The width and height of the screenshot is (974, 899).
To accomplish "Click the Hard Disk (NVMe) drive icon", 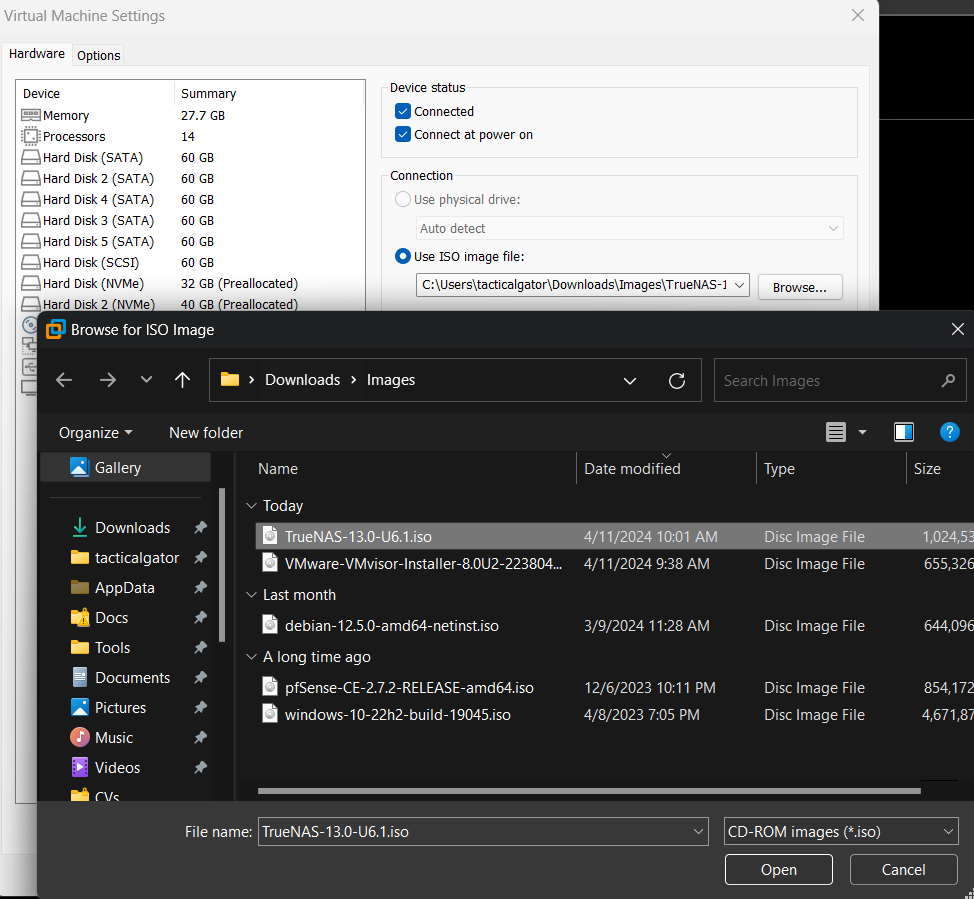I will pos(30,283).
